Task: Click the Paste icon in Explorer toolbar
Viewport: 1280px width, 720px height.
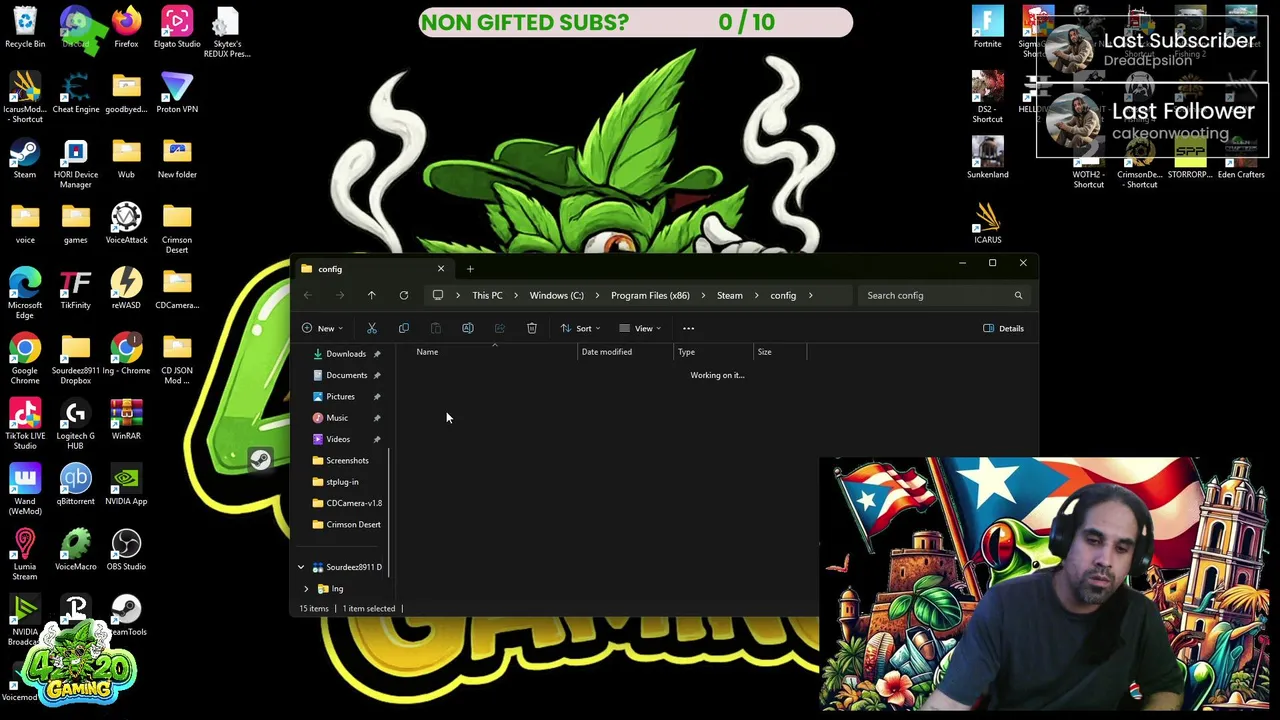Action: coord(436,328)
